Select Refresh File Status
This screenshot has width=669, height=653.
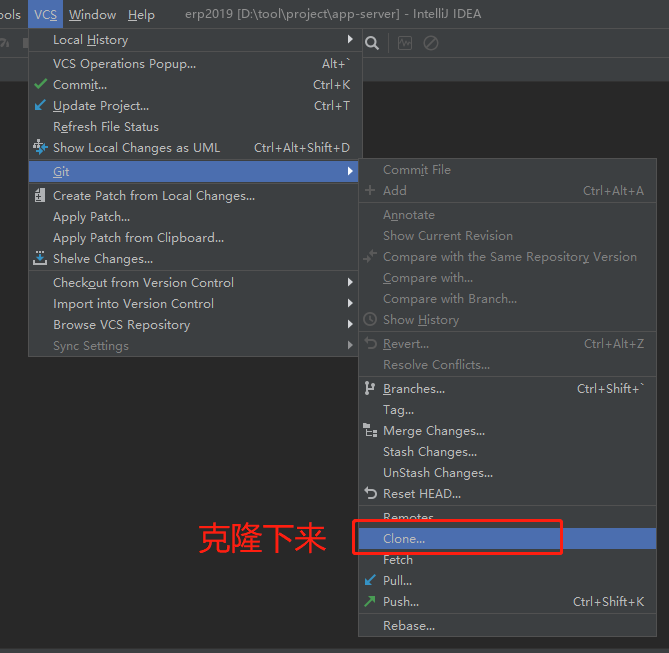pos(195,126)
